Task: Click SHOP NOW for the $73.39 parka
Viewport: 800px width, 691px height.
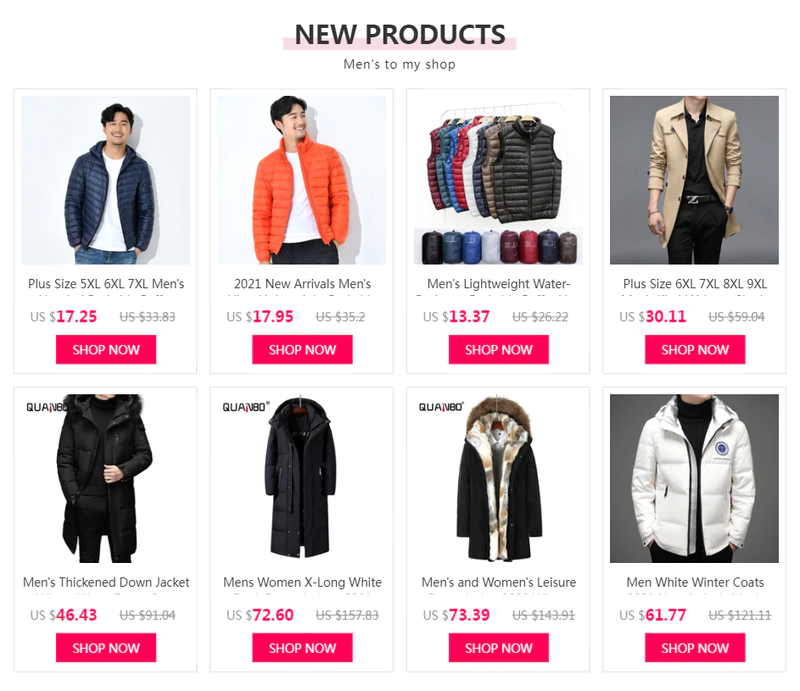Action: [498, 648]
